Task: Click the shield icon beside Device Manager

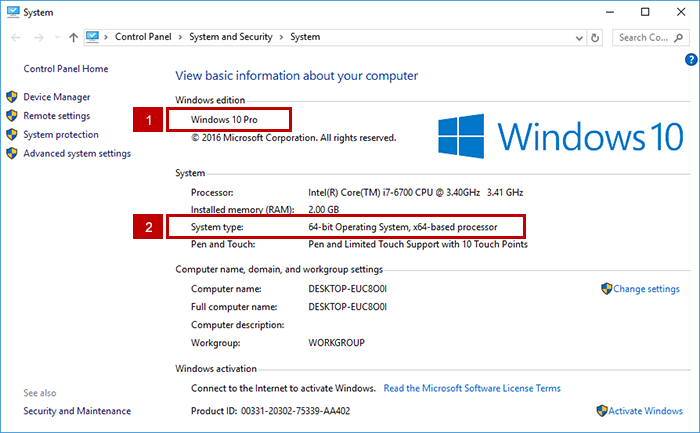Action: (x=12, y=97)
